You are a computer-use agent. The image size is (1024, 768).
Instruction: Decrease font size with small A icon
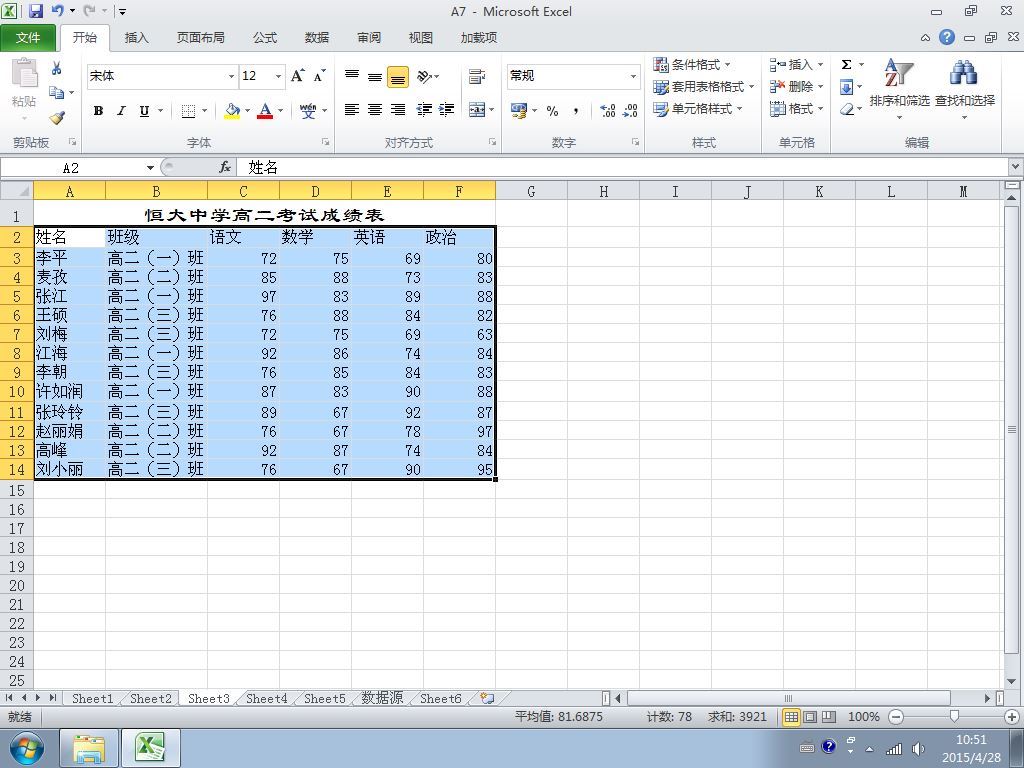(319, 76)
